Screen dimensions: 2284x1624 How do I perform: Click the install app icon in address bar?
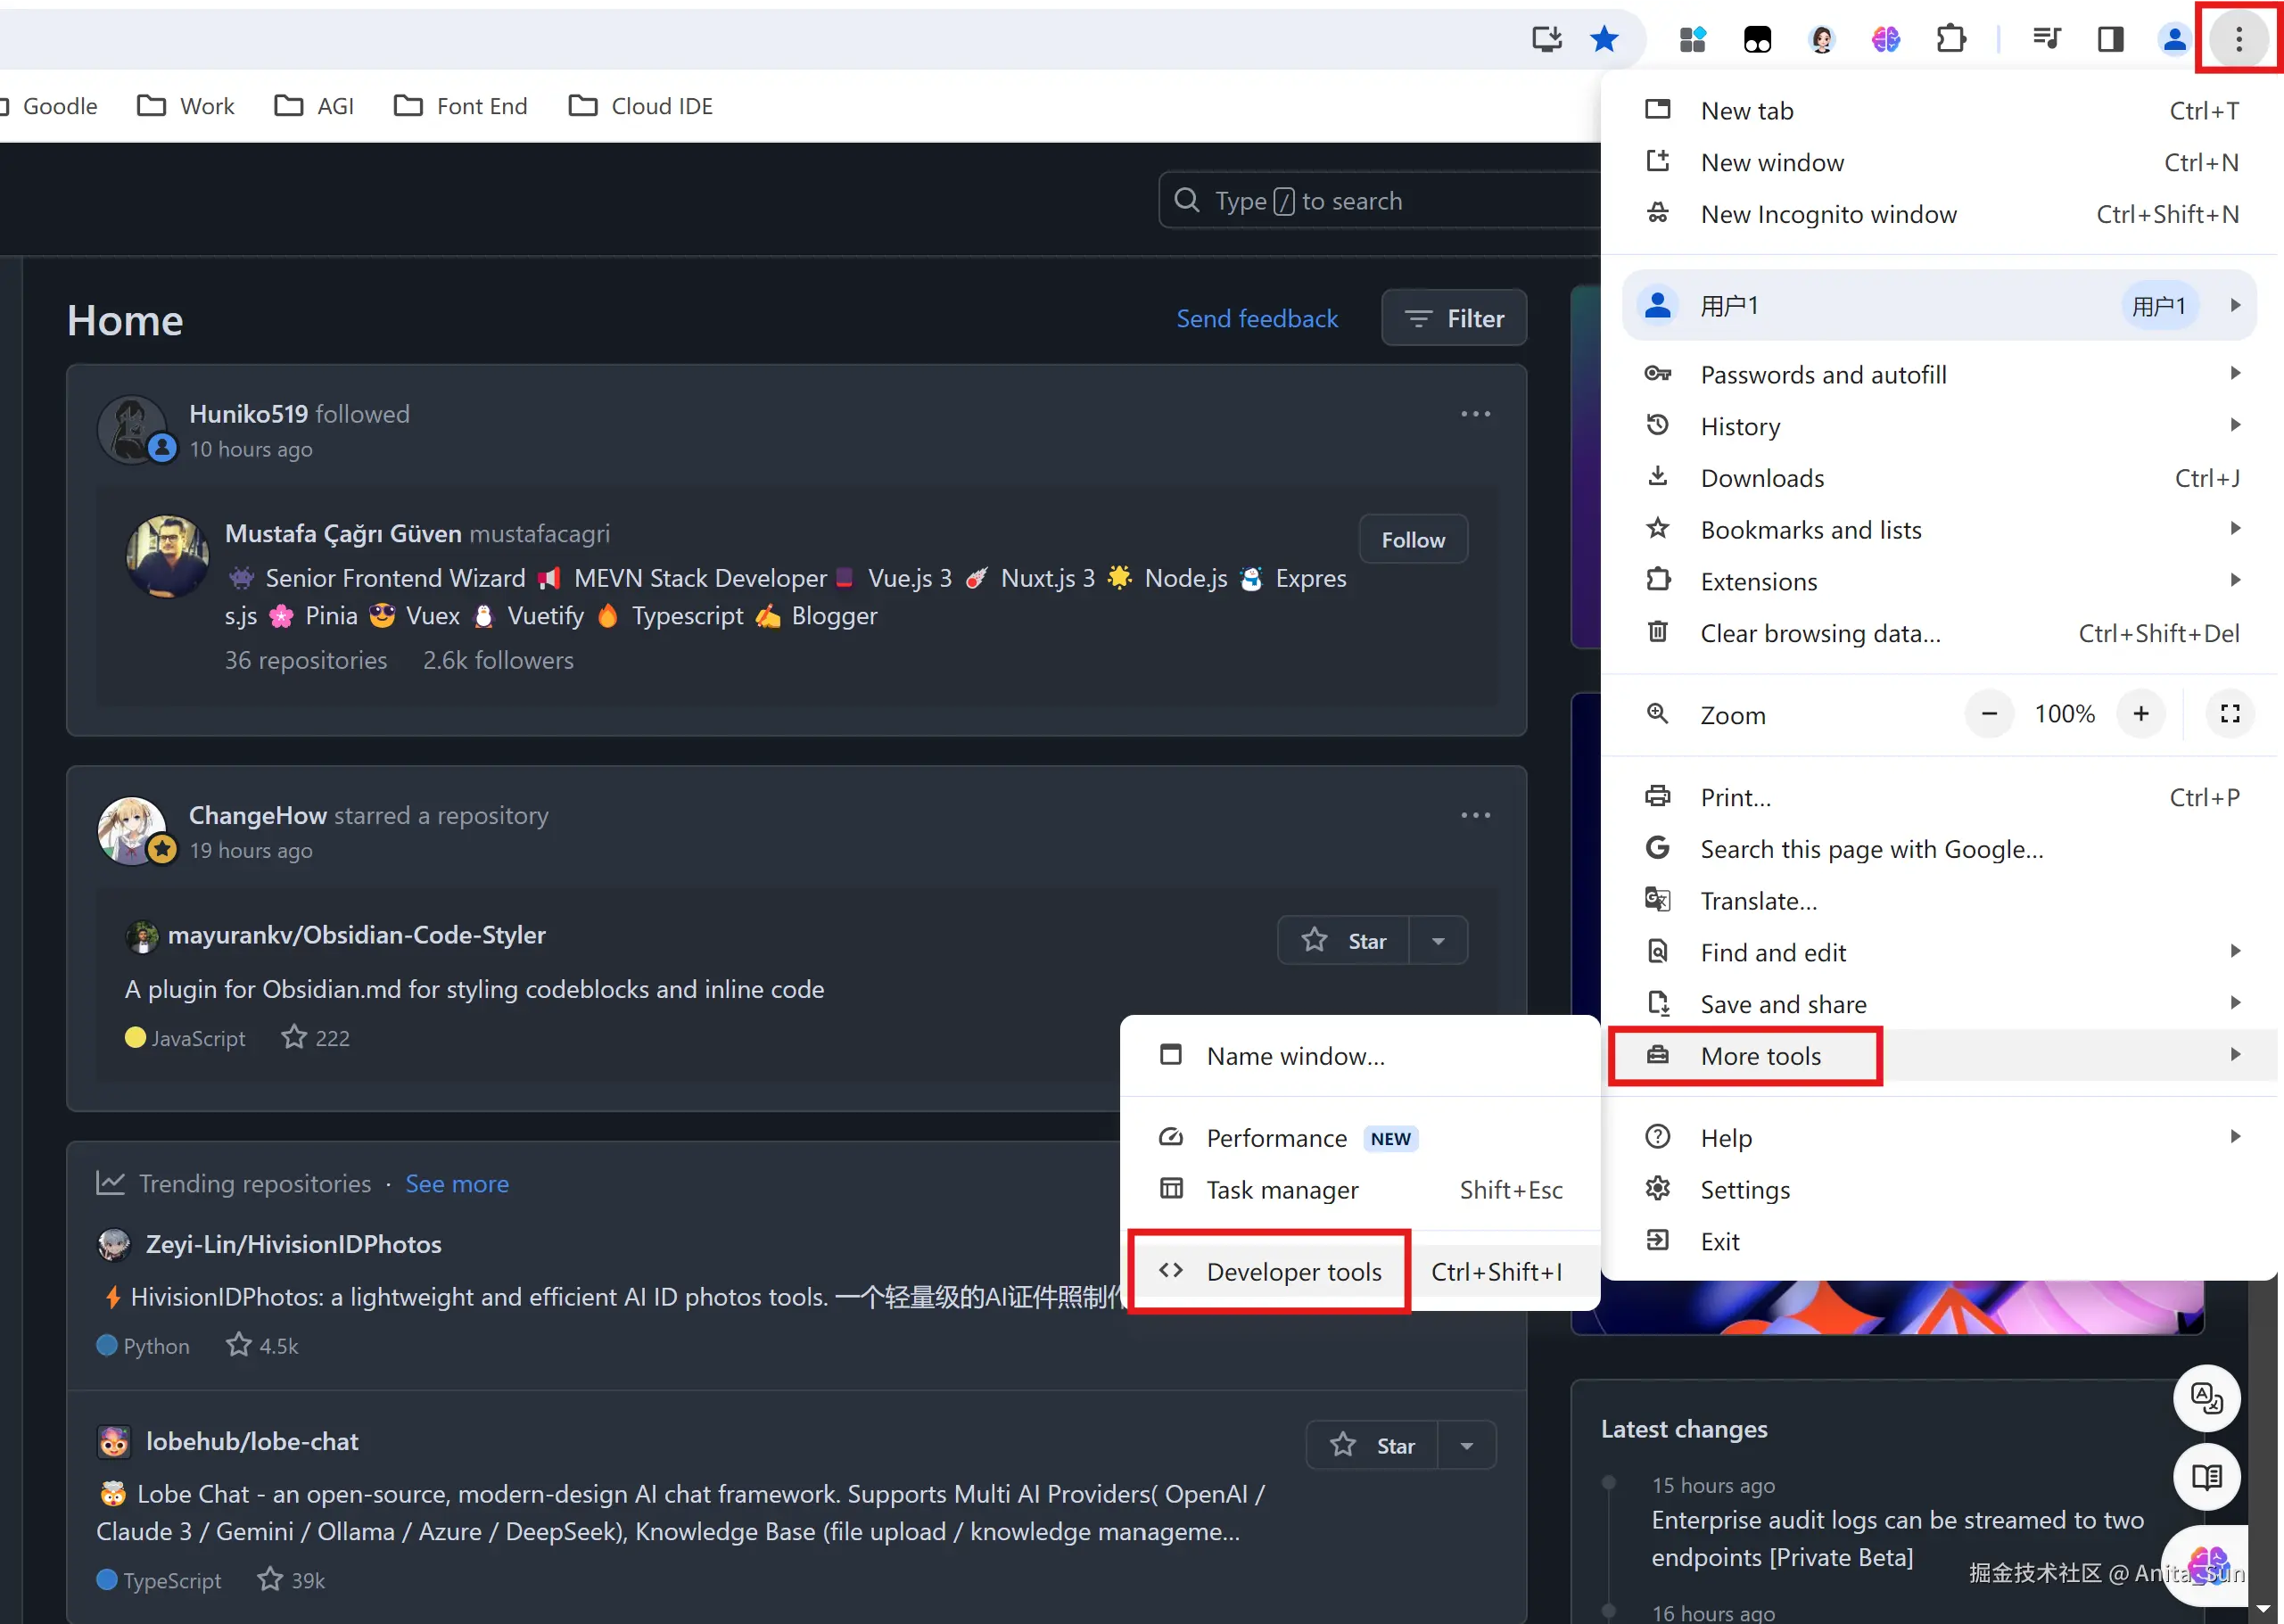pyautogui.click(x=1546, y=39)
